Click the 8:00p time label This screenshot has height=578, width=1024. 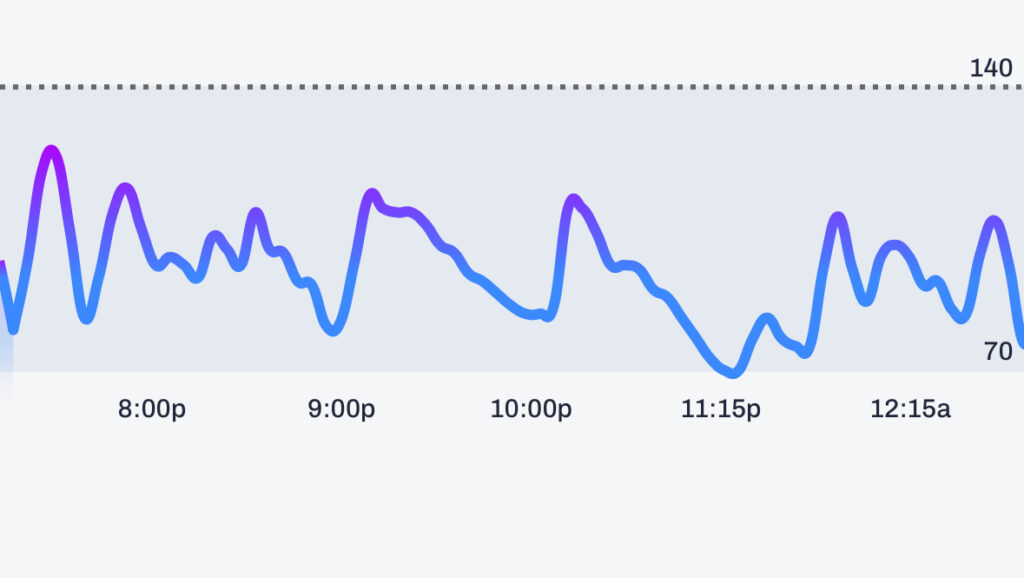152,408
